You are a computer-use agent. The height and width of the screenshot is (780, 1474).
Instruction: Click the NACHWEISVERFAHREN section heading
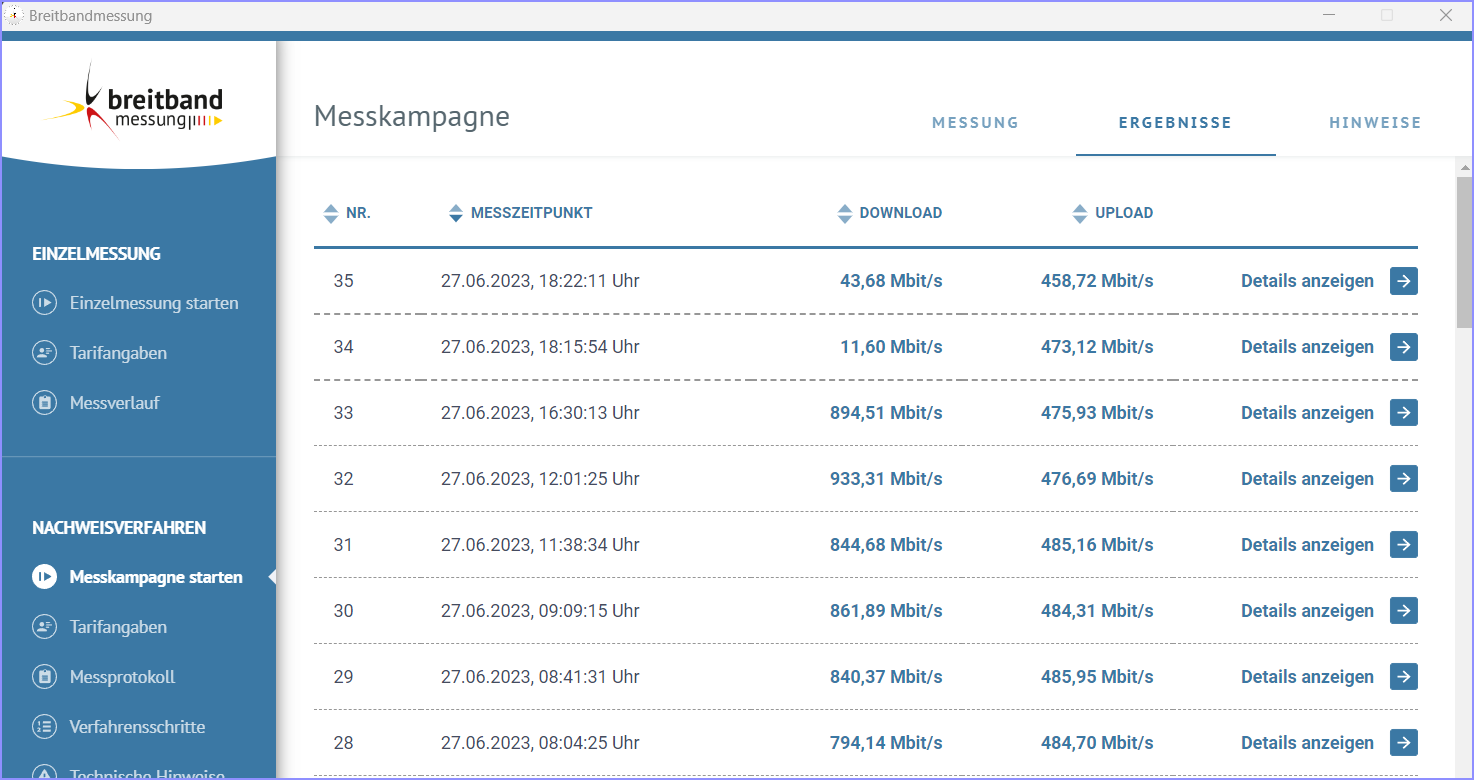pos(119,528)
